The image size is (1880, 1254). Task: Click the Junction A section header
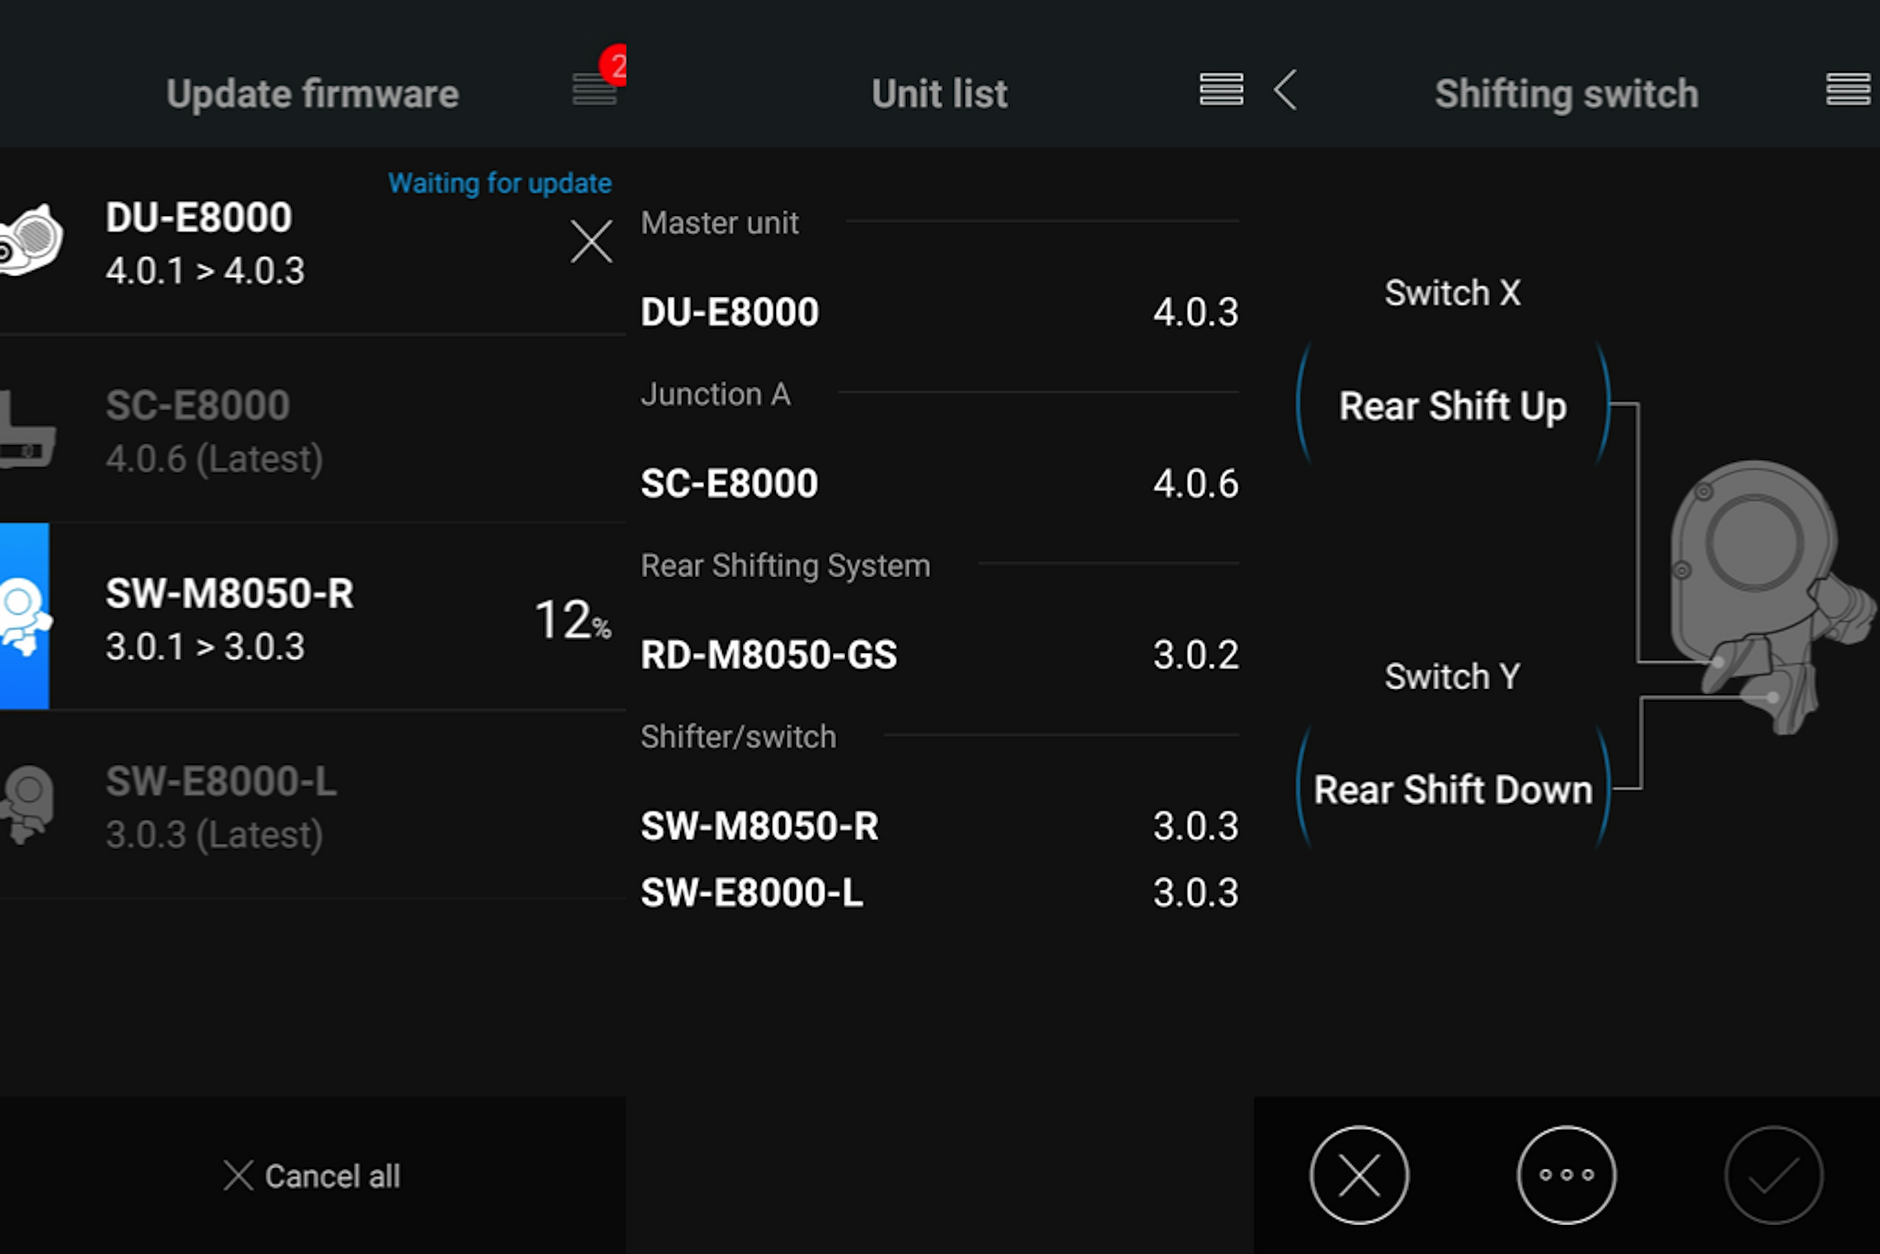[x=716, y=394]
